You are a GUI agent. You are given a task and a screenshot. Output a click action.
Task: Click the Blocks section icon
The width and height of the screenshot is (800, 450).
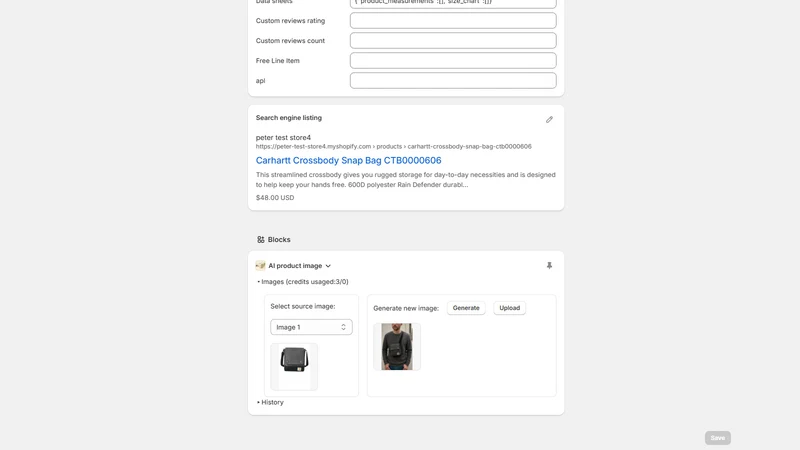[261, 239]
